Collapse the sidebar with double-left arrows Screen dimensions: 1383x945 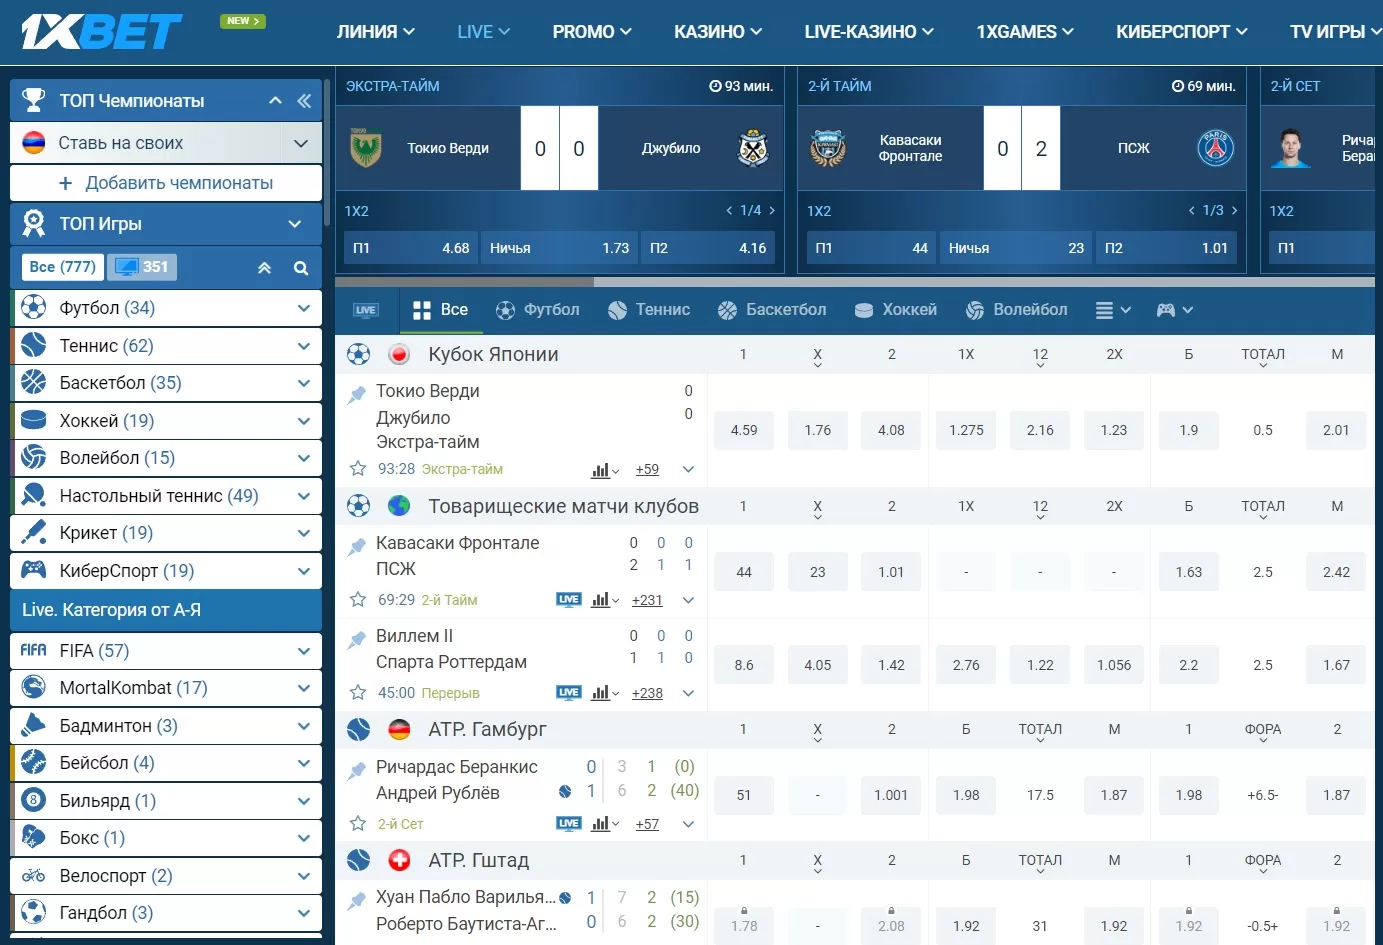pyautogui.click(x=304, y=101)
